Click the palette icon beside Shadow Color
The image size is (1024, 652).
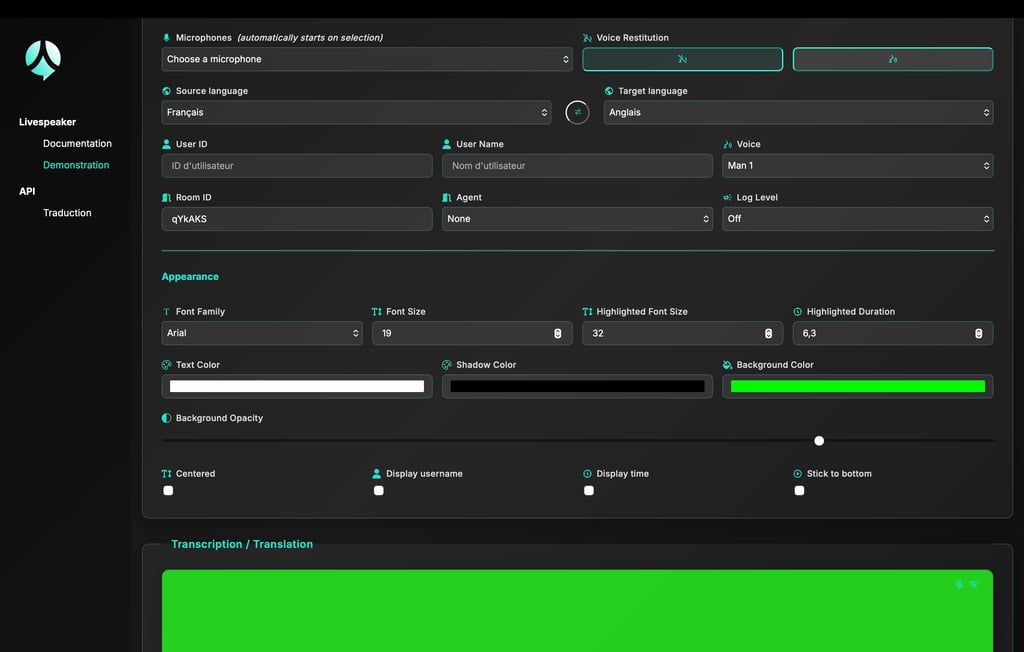(447, 365)
